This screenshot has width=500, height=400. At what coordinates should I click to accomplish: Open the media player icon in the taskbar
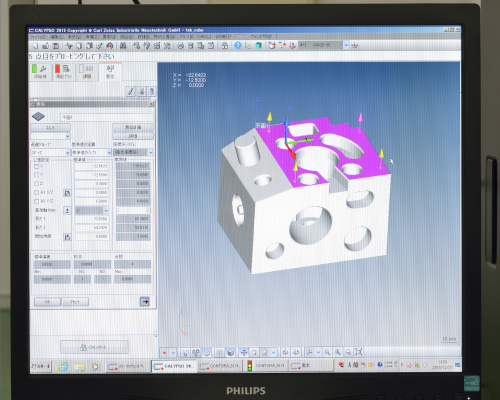(95, 367)
